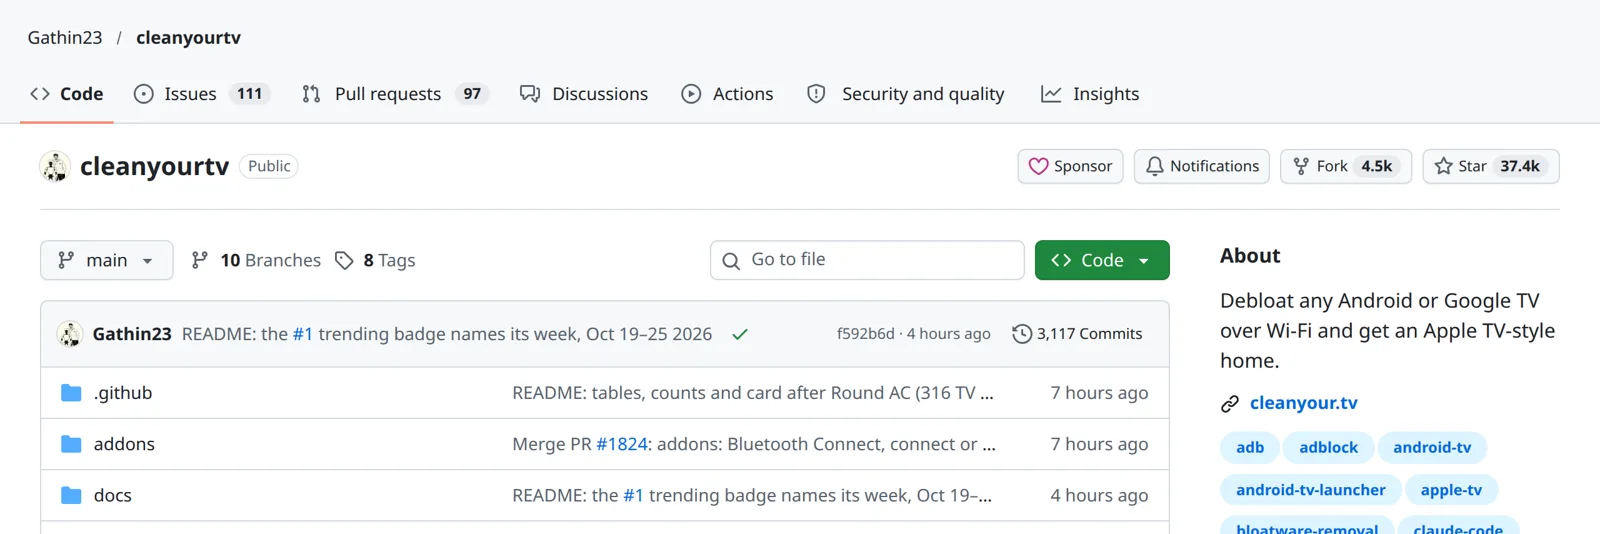The image size is (1600, 534).
Task: Open the .github commit message about Round AC
Action: coord(753,393)
